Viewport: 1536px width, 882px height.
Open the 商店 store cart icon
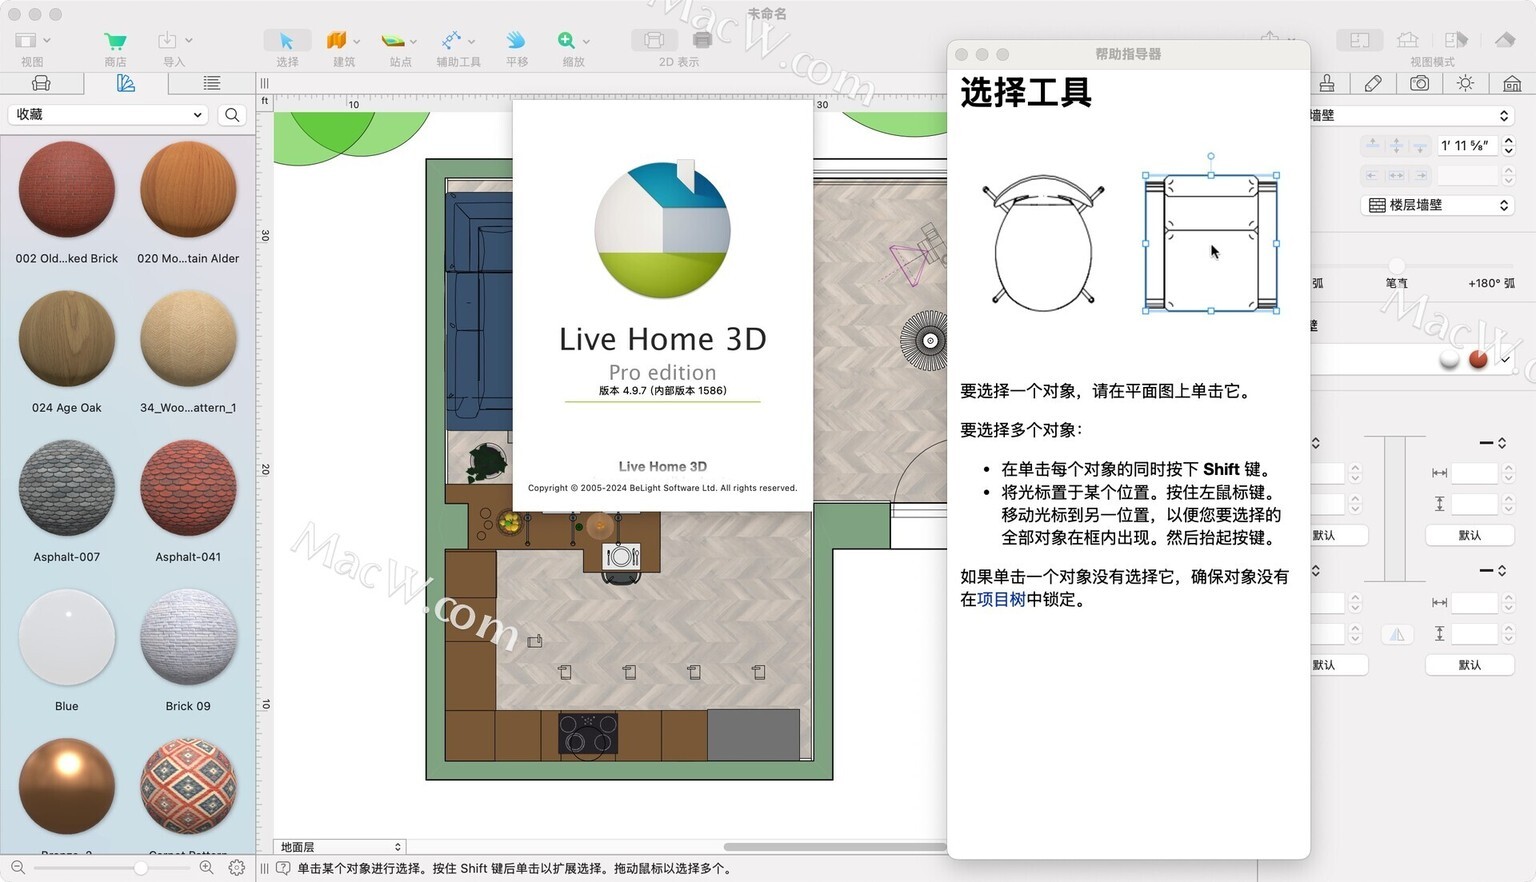115,41
